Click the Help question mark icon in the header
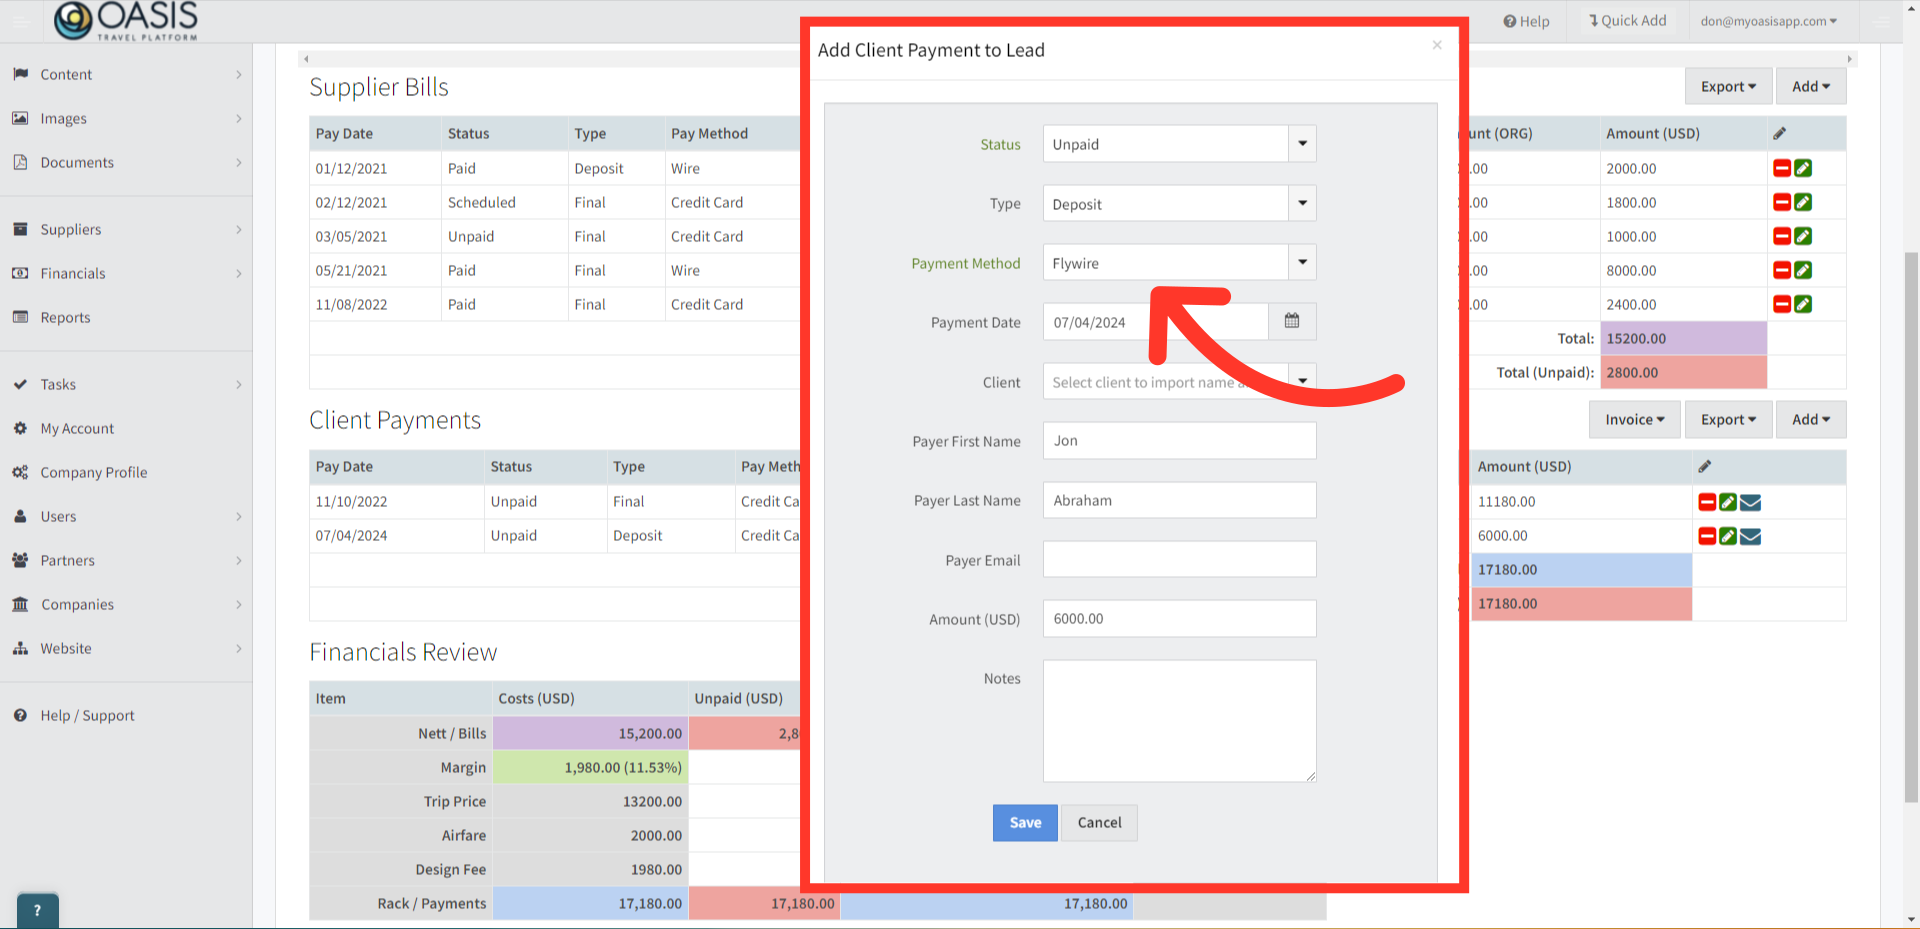The height and width of the screenshot is (929, 1920). [x=1508, y=21]
